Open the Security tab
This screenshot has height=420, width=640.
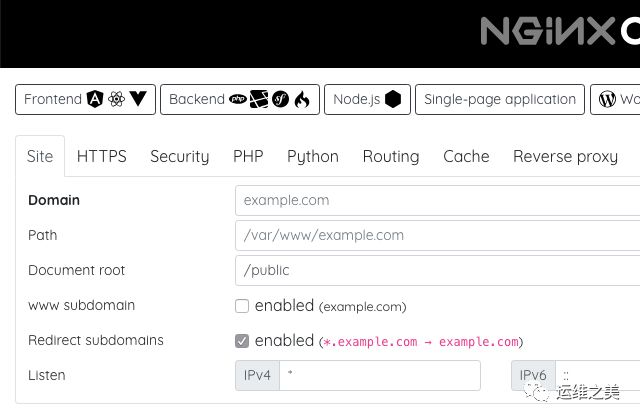click(180, 156)
